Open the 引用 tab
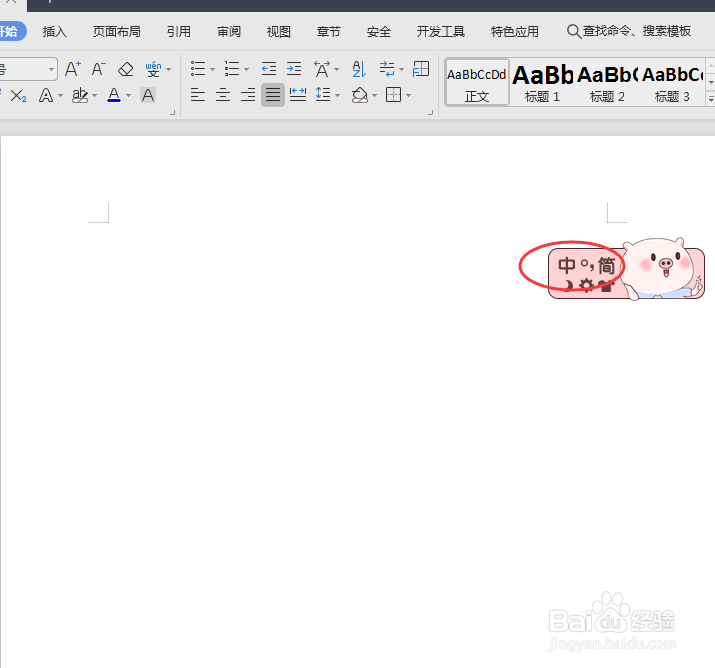Screen dimensions: 715x668 (178, 31)
